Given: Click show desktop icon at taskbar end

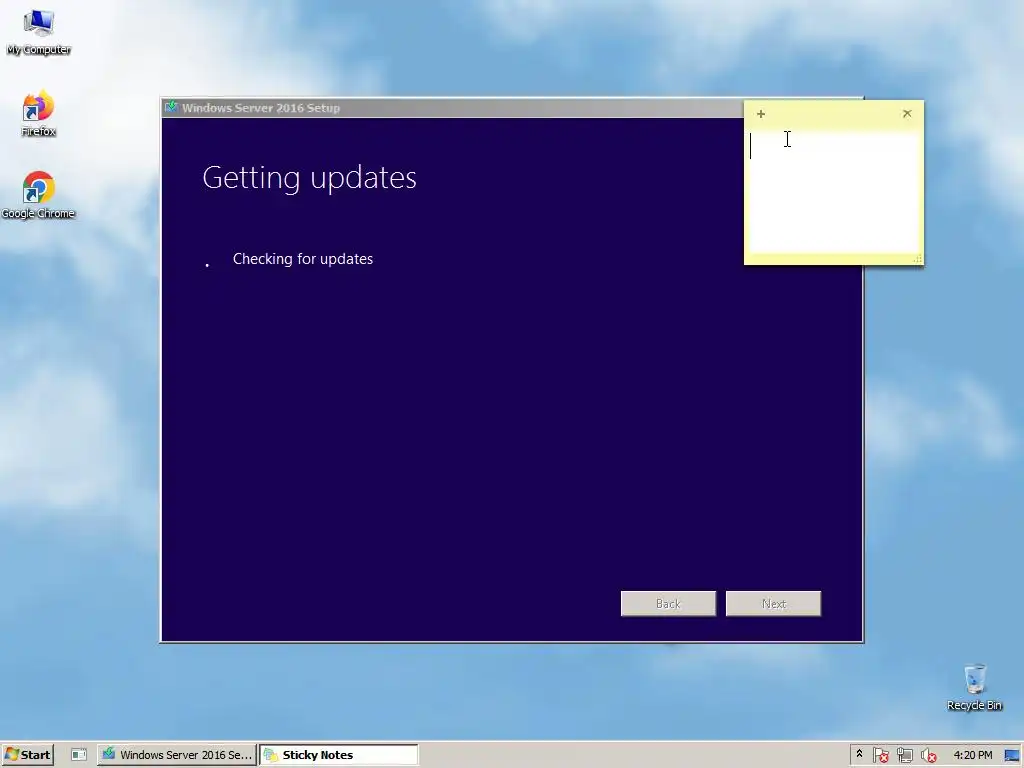Looking at the screenshot, I should (x=1012, y=755).
